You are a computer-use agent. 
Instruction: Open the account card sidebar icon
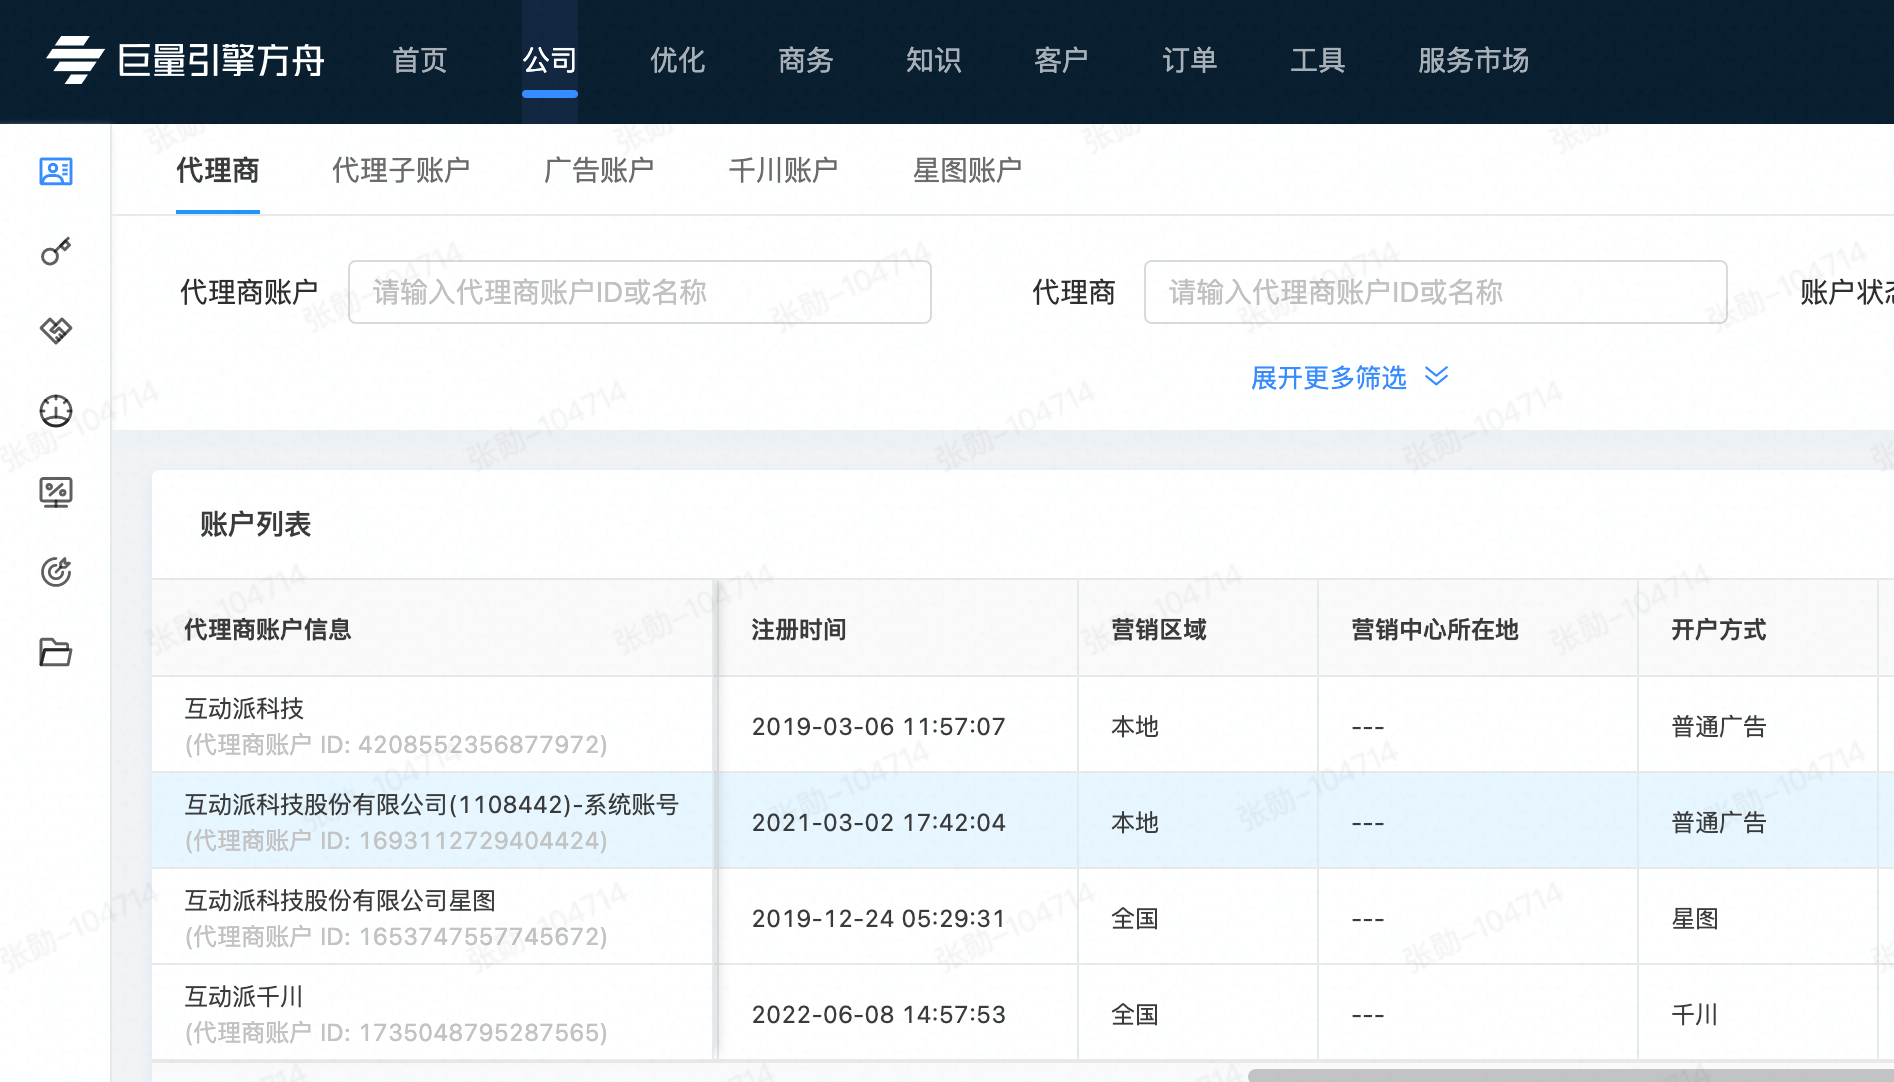click(x=56, y=172)
